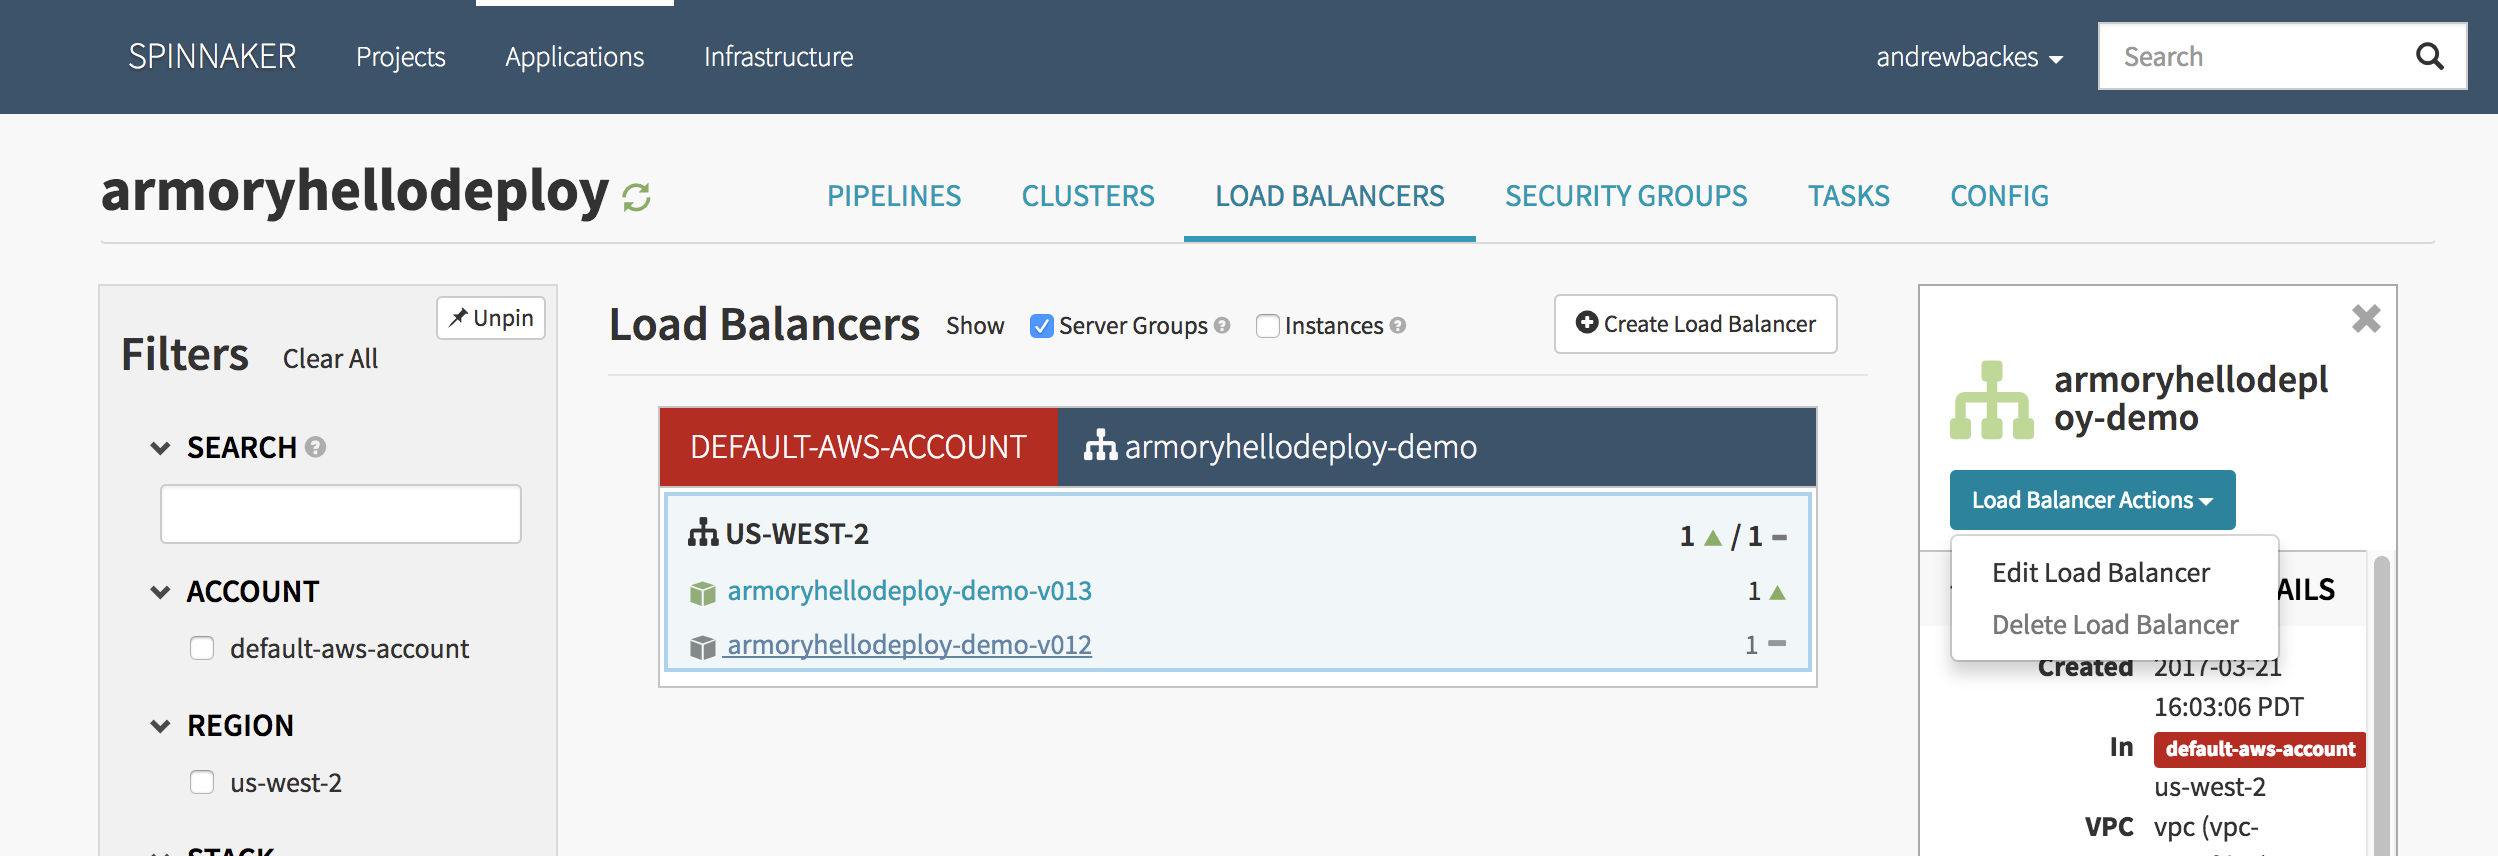Select Edit Load Balancer menu item
The image size is (2498, 856).
pos(2100,573)
